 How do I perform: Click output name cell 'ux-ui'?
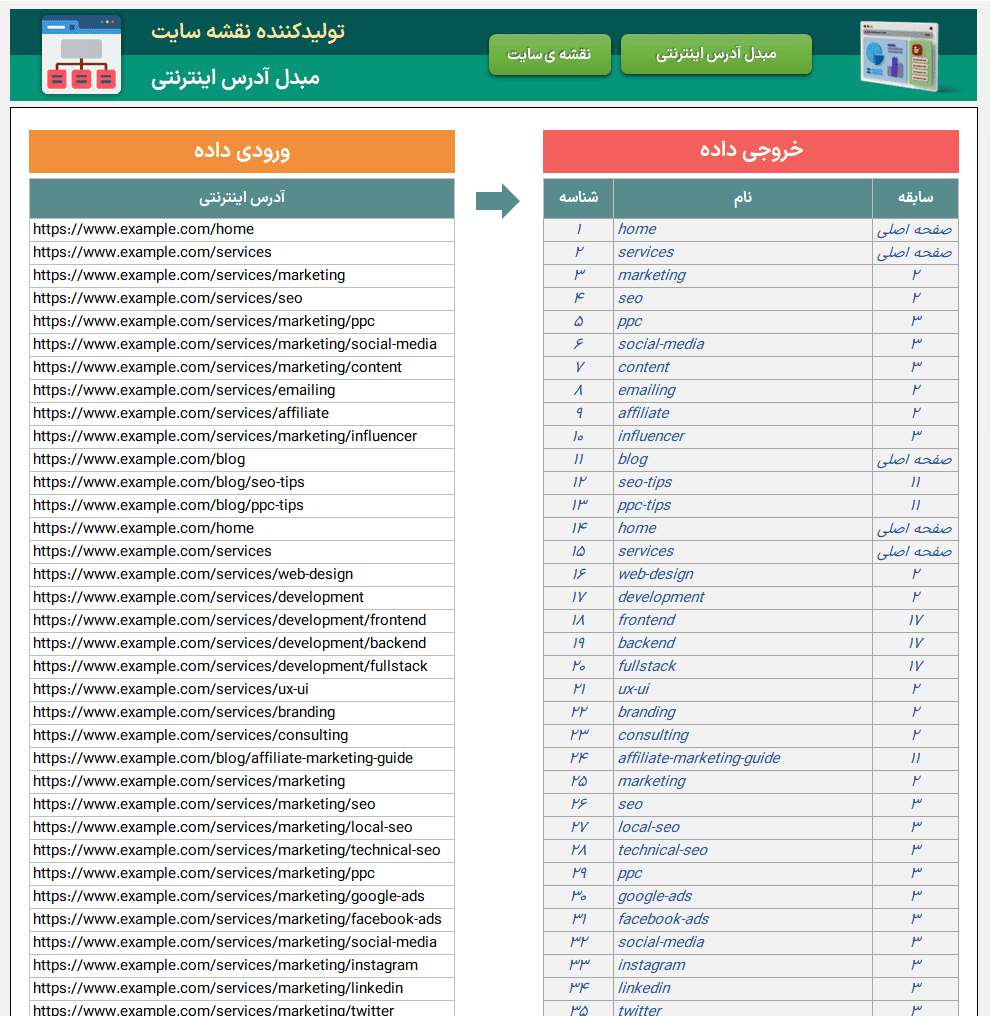(743, 689)
